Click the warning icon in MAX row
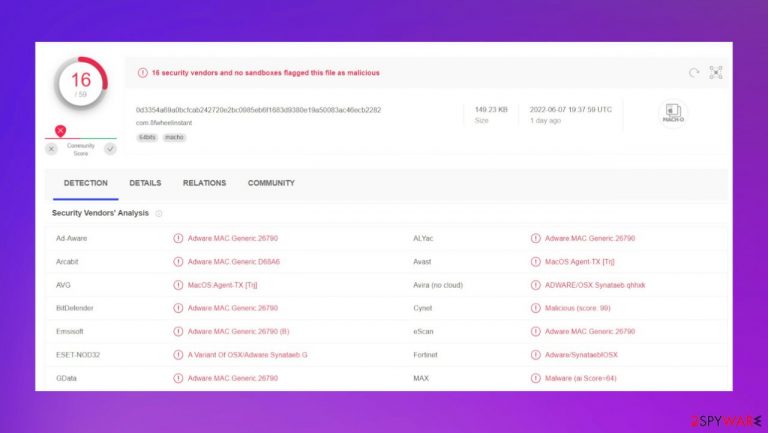This screenshot has width=768, height=433. [536, 378]
